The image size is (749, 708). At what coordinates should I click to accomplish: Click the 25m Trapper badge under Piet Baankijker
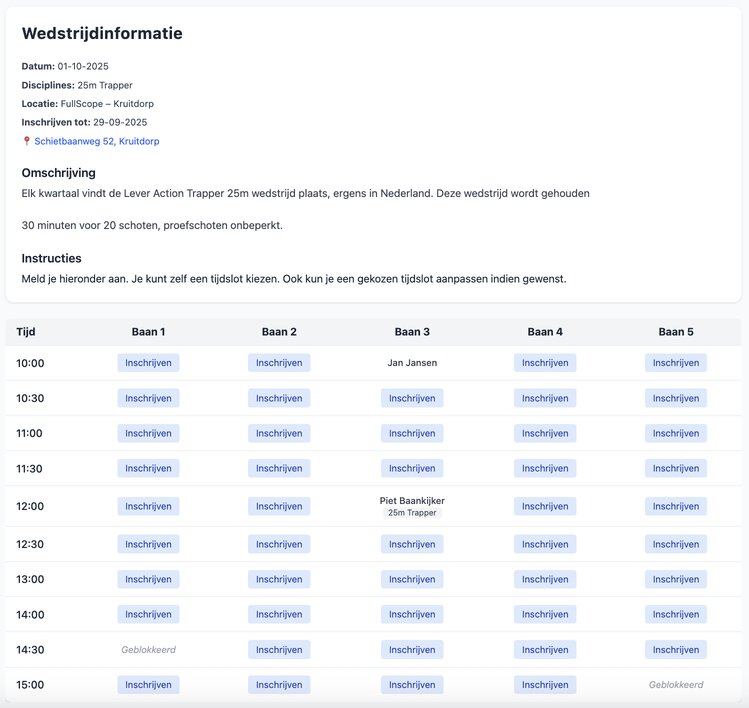point(412,513)
